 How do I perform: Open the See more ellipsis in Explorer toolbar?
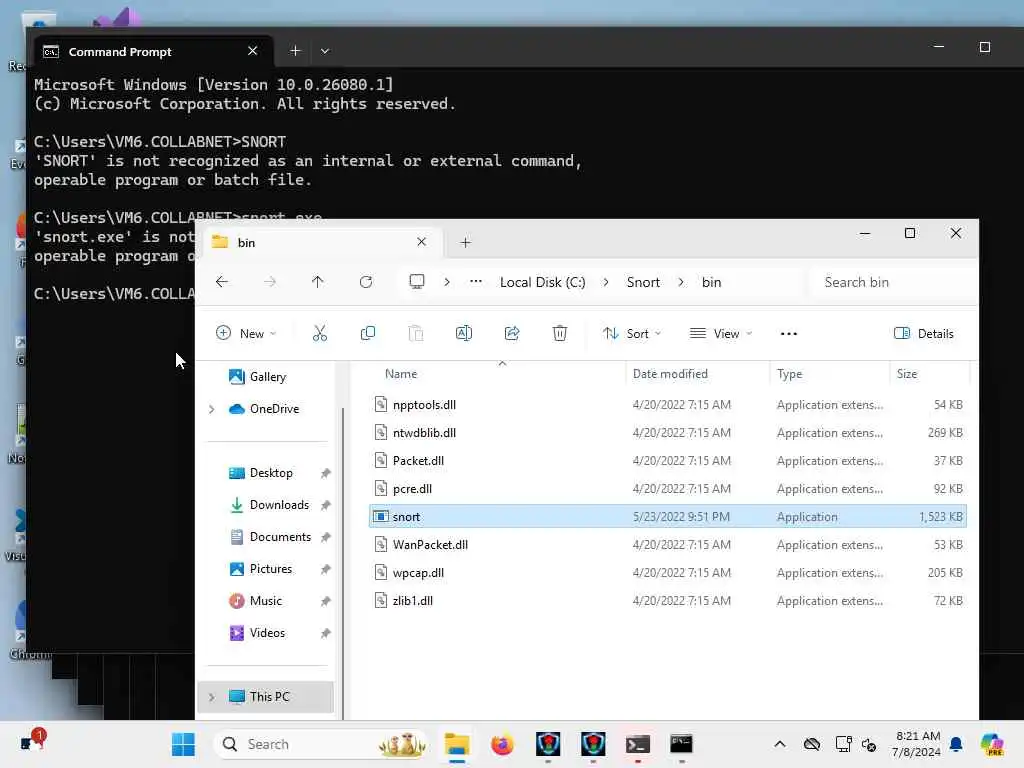789,334
